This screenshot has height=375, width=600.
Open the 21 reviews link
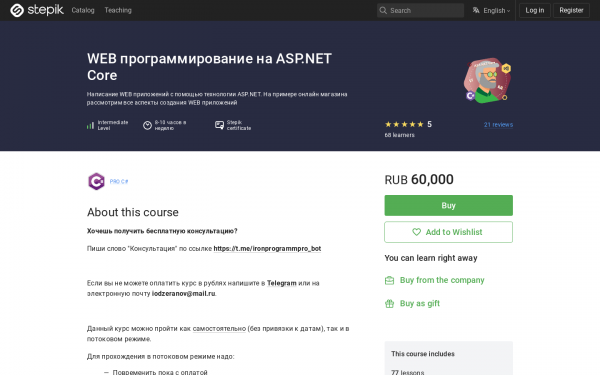pos(498,124)
